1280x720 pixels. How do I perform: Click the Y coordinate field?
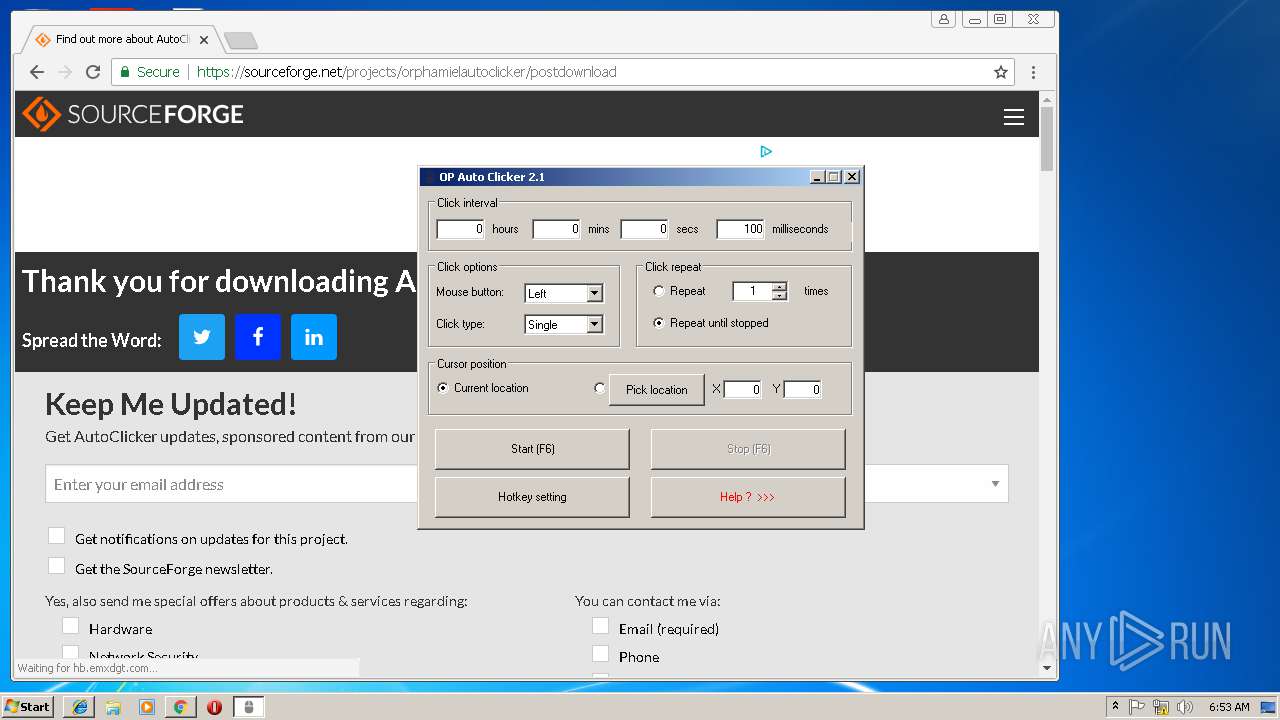tap(802, 389)
